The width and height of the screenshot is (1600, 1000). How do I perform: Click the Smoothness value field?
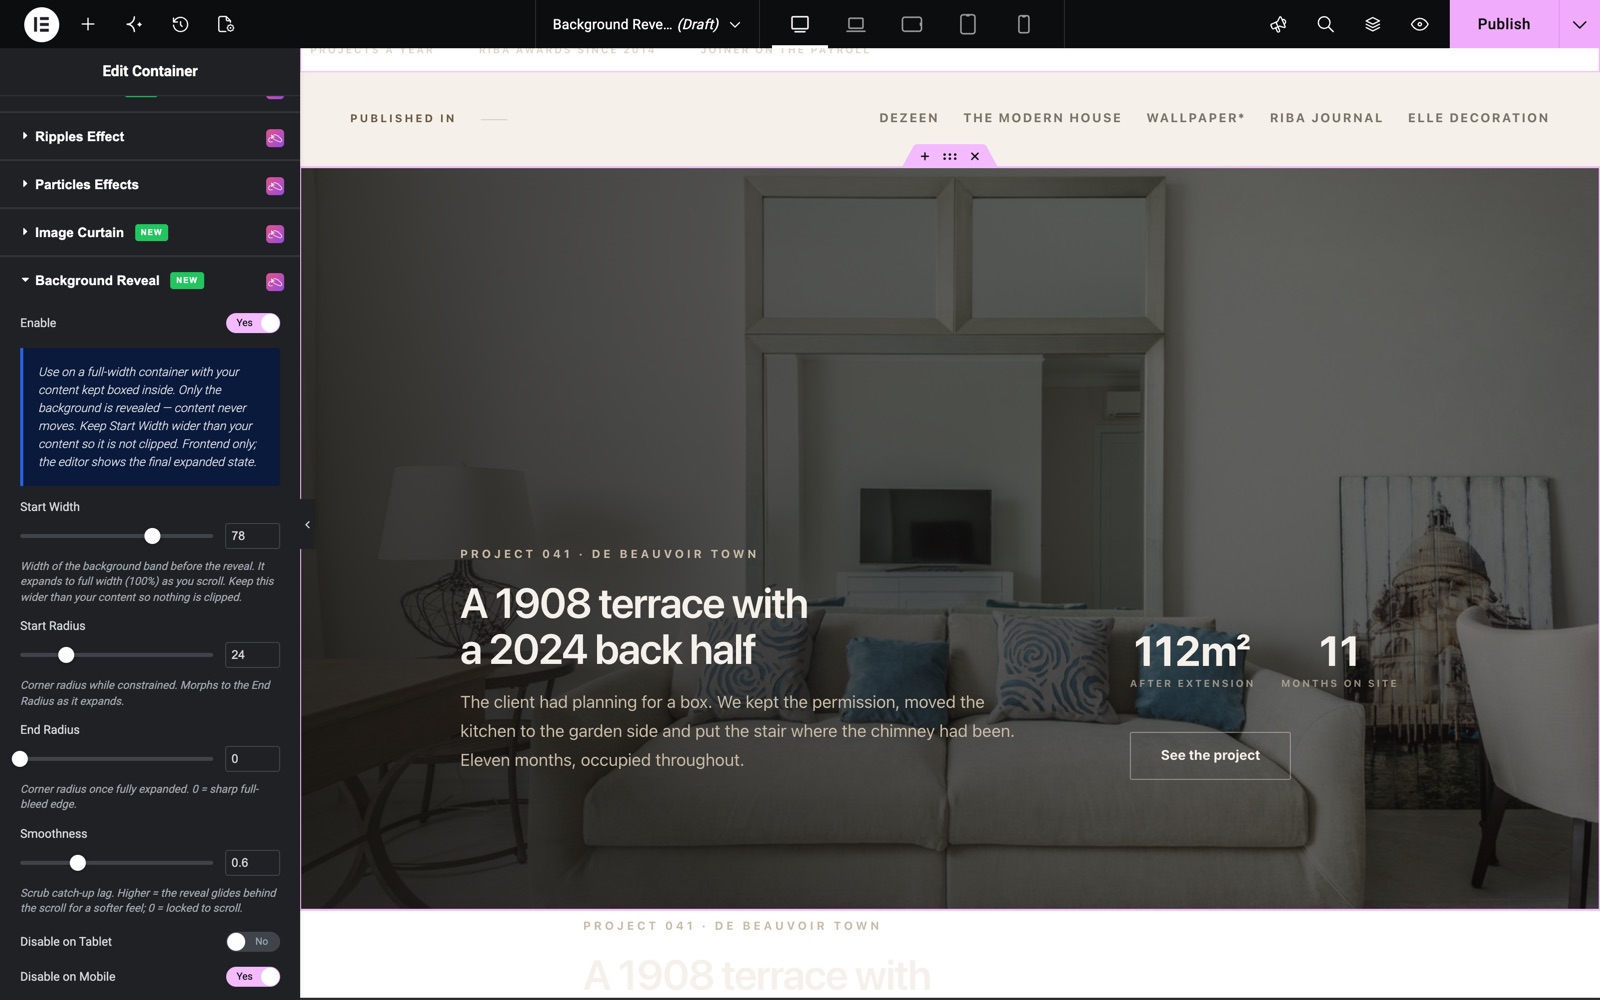click(252, 863)
